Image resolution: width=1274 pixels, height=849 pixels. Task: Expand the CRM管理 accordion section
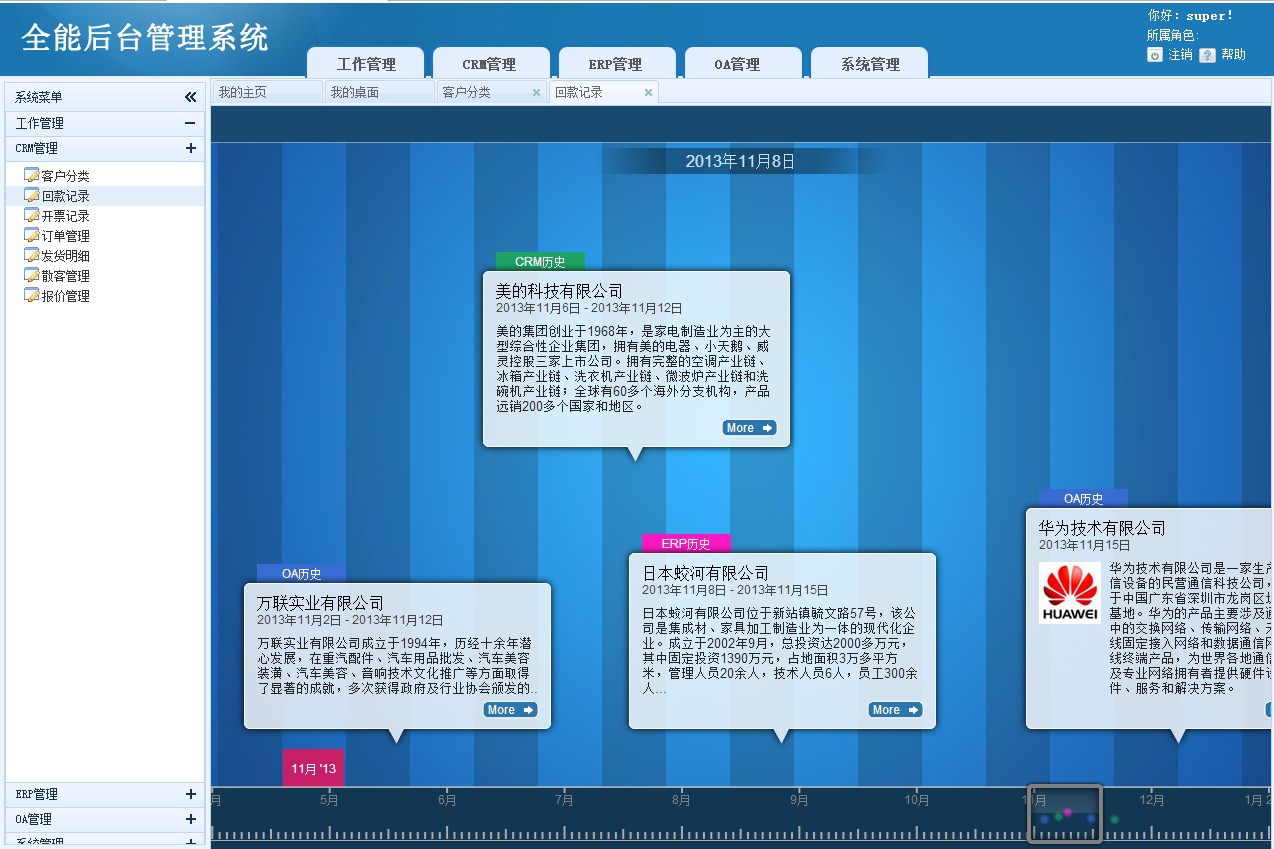point(190,148)
